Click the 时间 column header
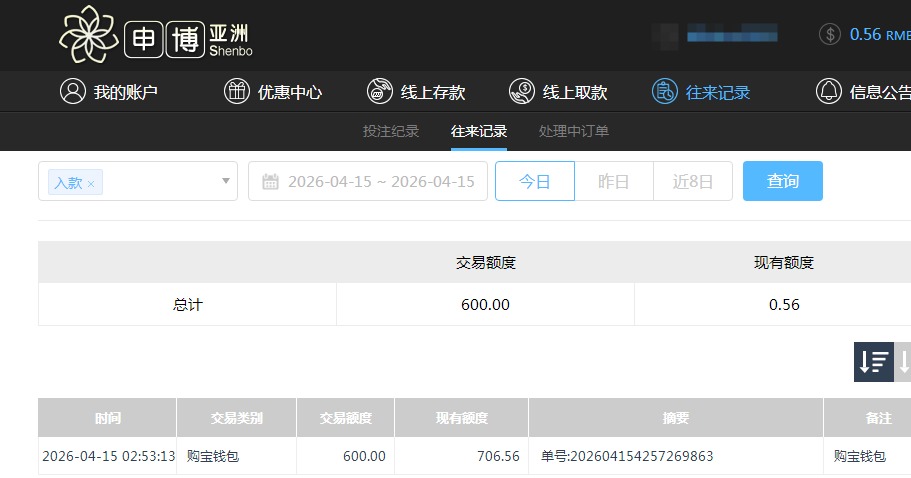The height and width of the screenshot is (478, 911). tap(107, 418)
